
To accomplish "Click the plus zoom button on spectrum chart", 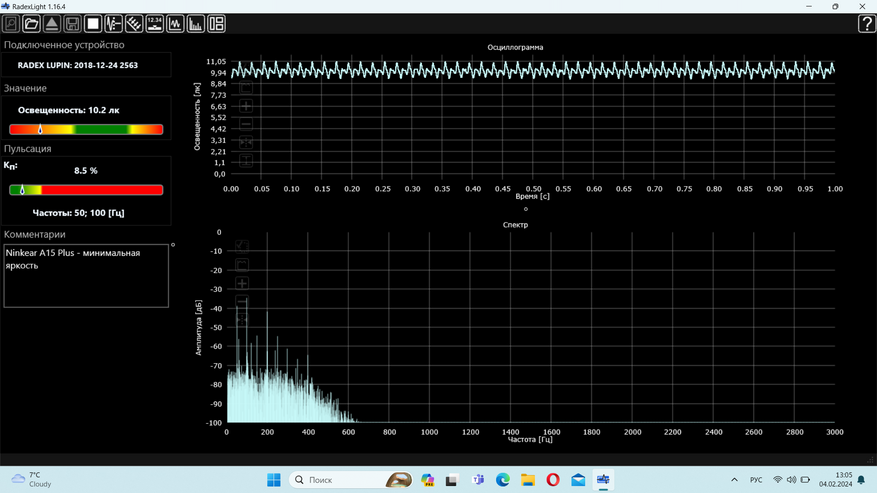I will pos(242,283).
